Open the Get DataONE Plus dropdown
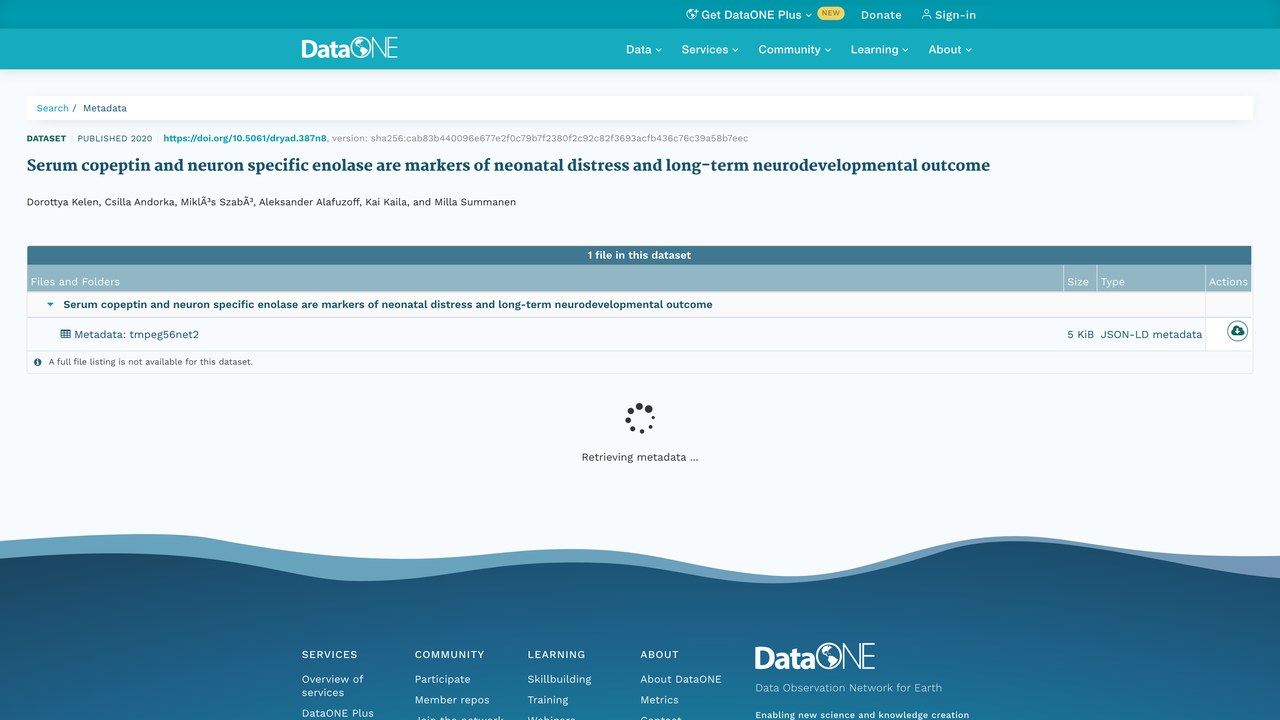This screenshot has width=1280, height=720. 750,15
